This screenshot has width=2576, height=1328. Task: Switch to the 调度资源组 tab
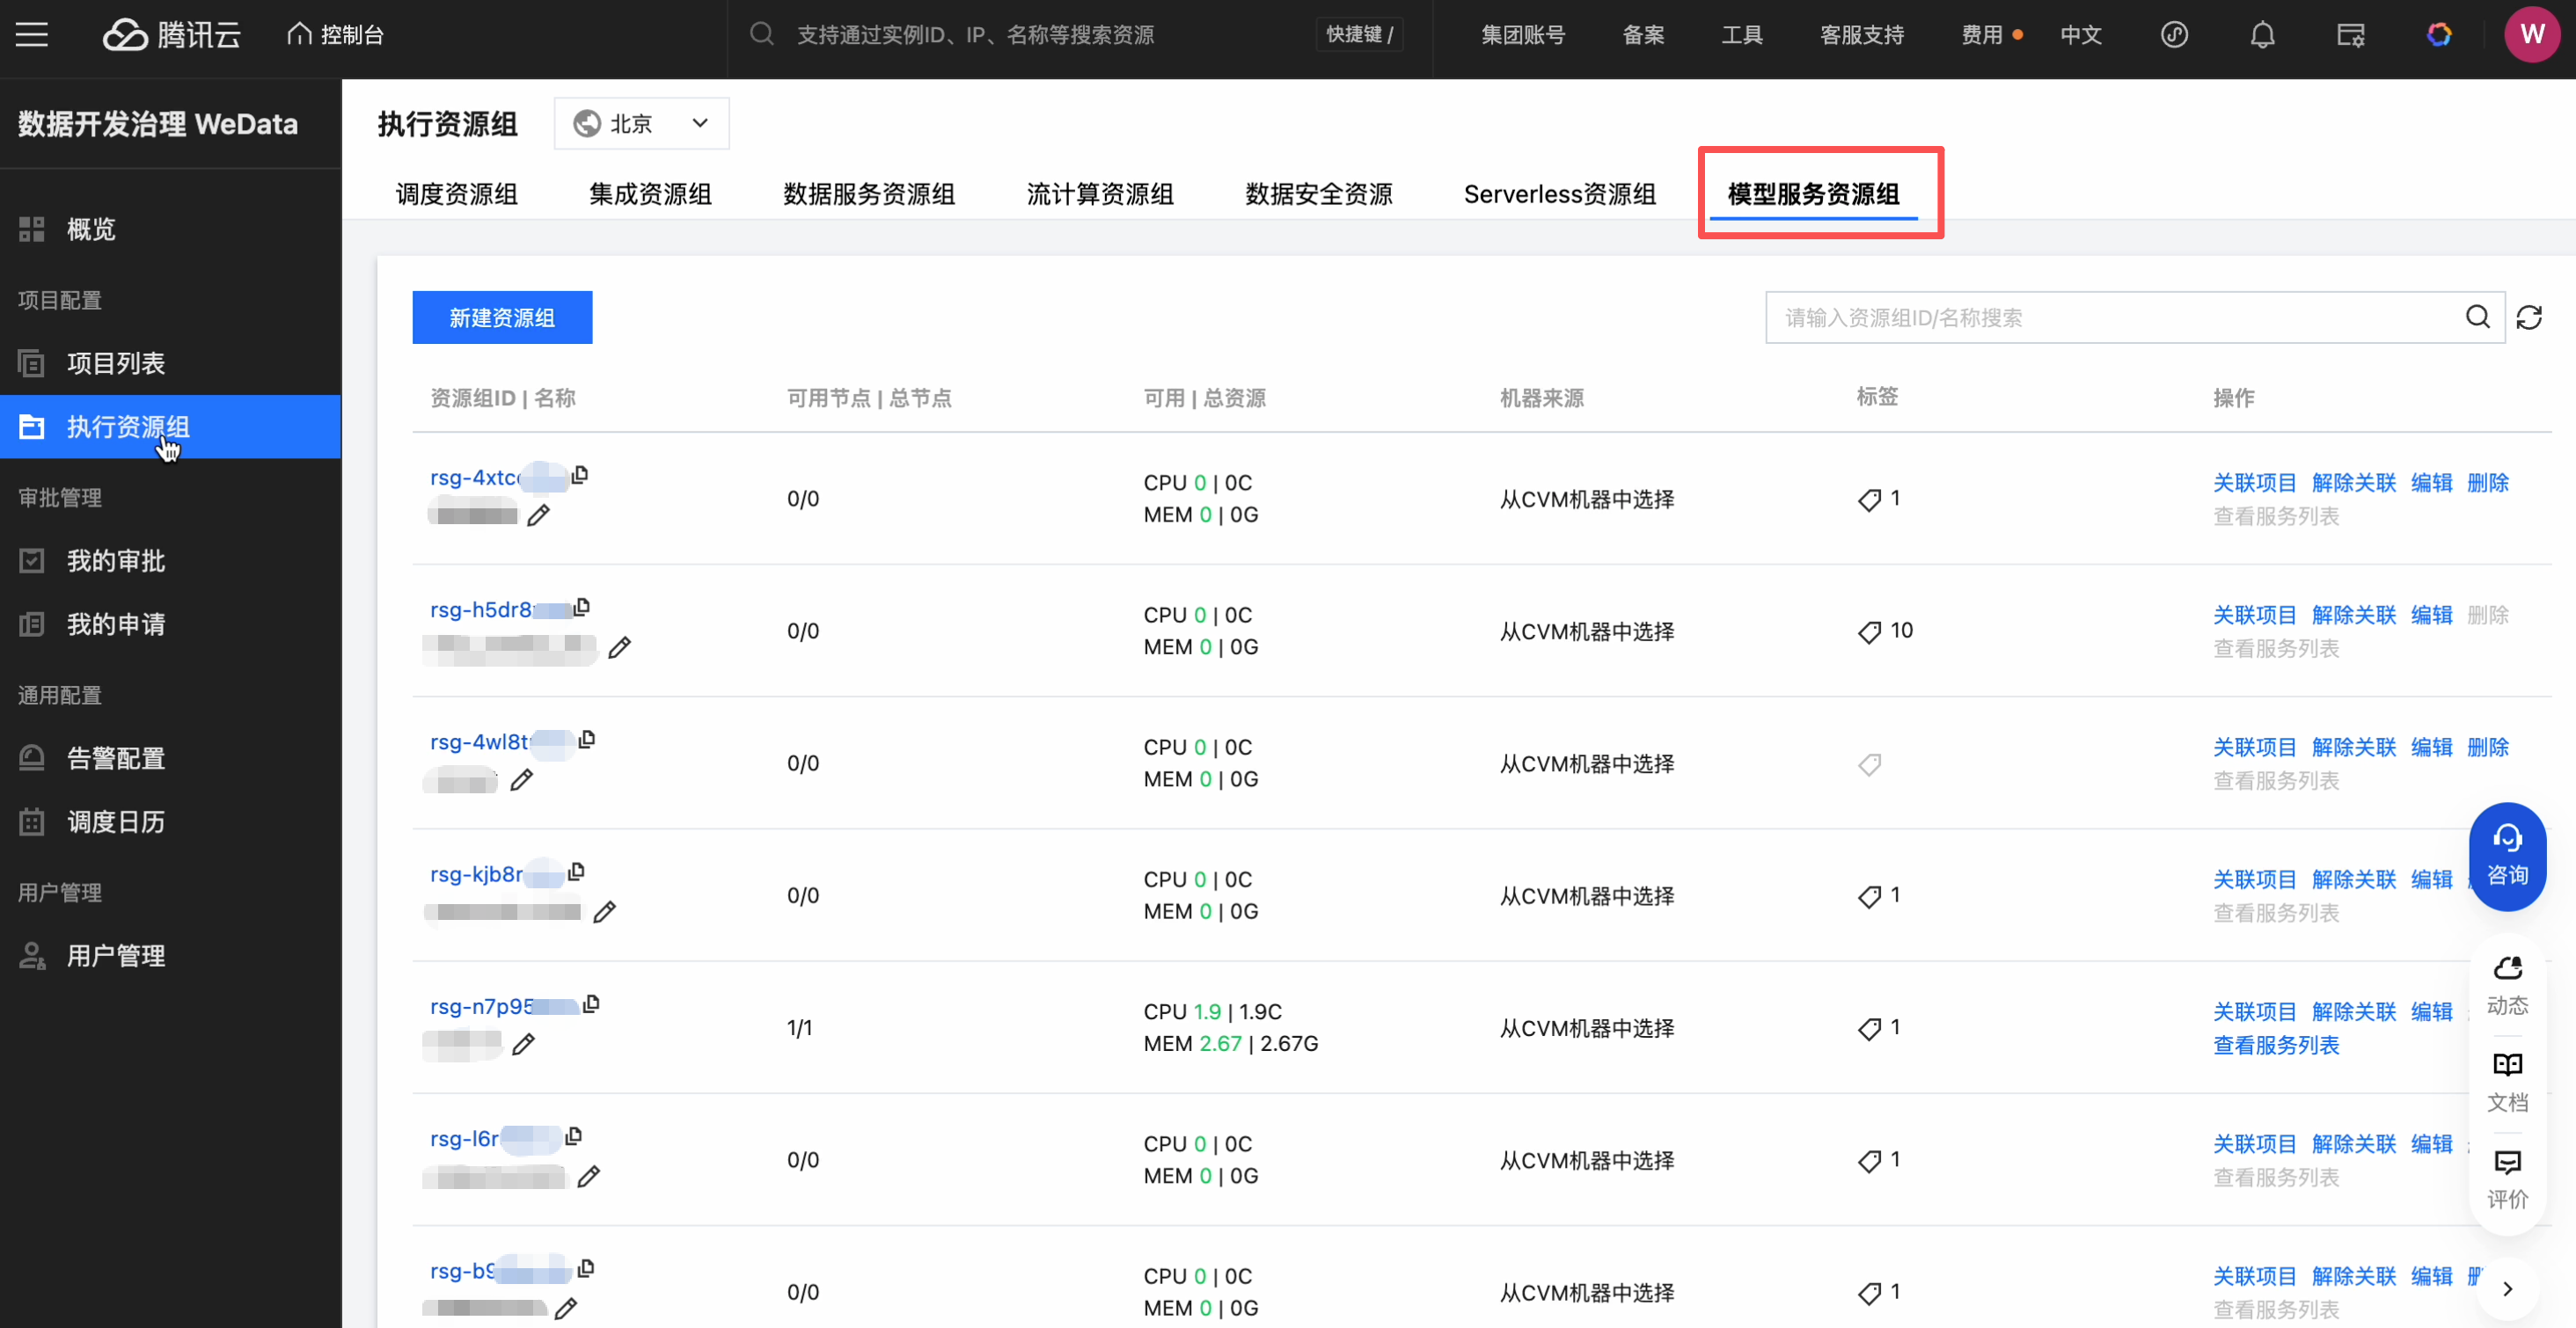click(456, 194)
